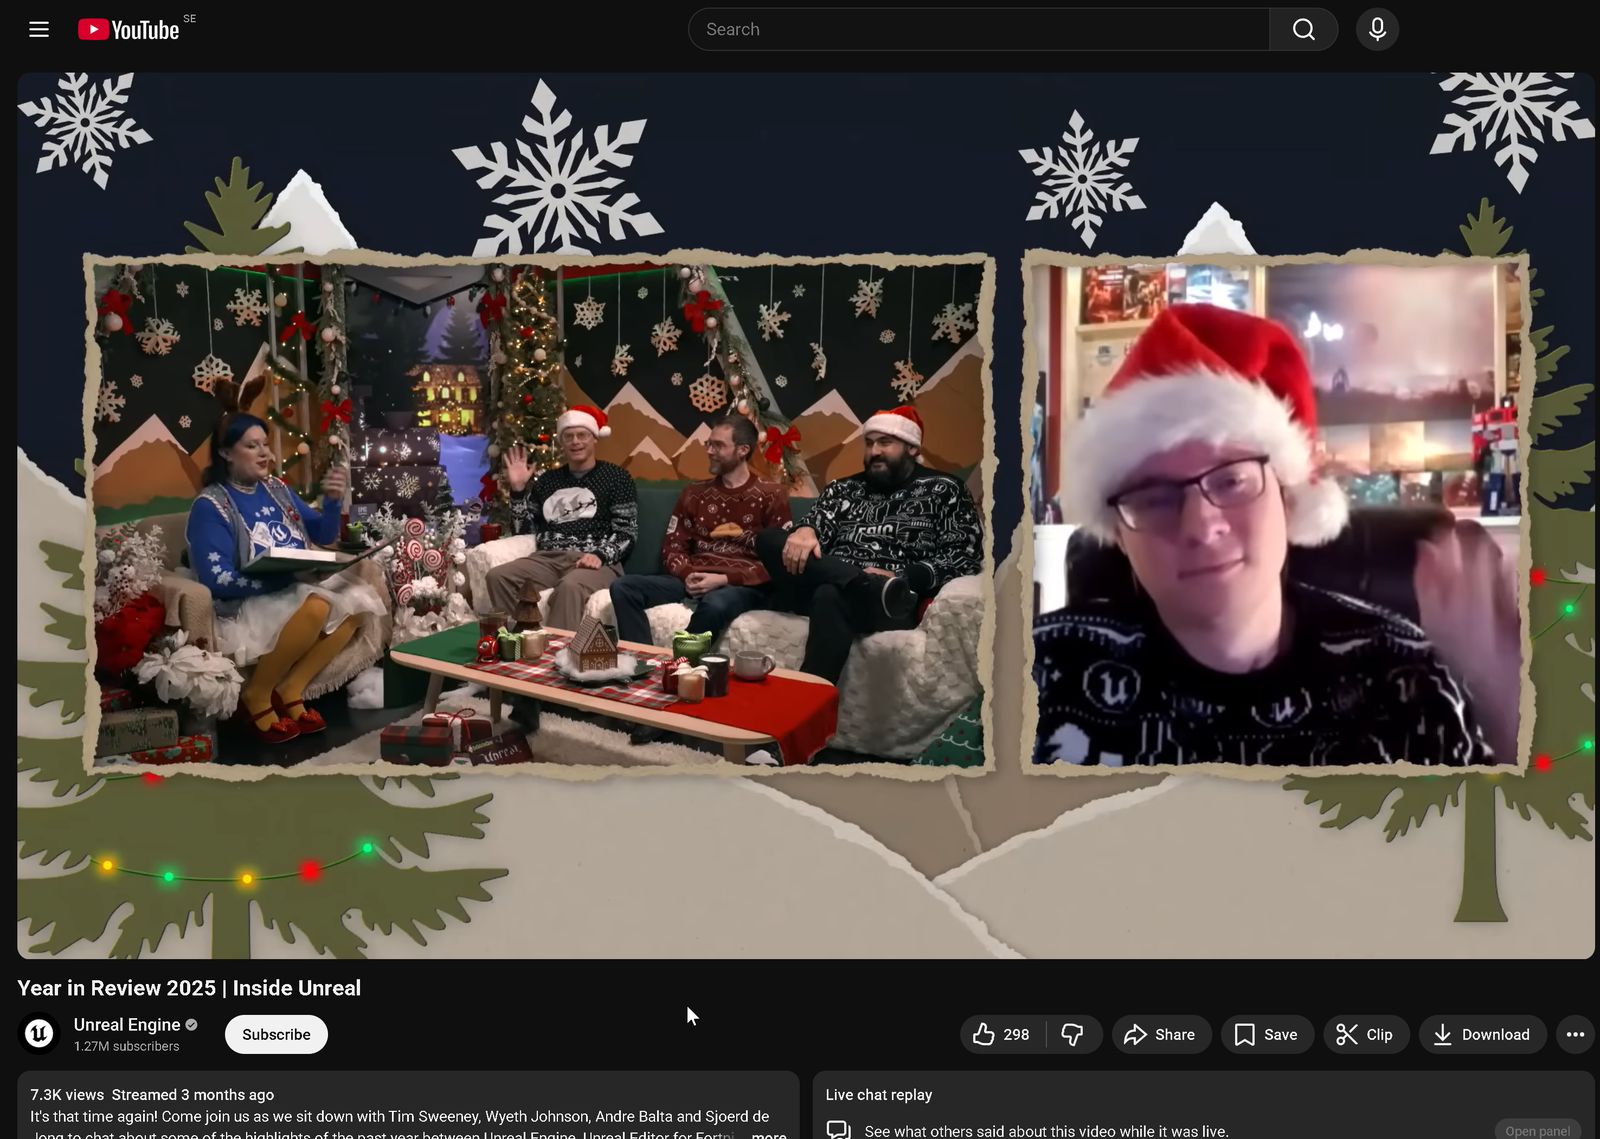Open the live chat replay panel

pyautogui.click(x=1537, y=1130)
